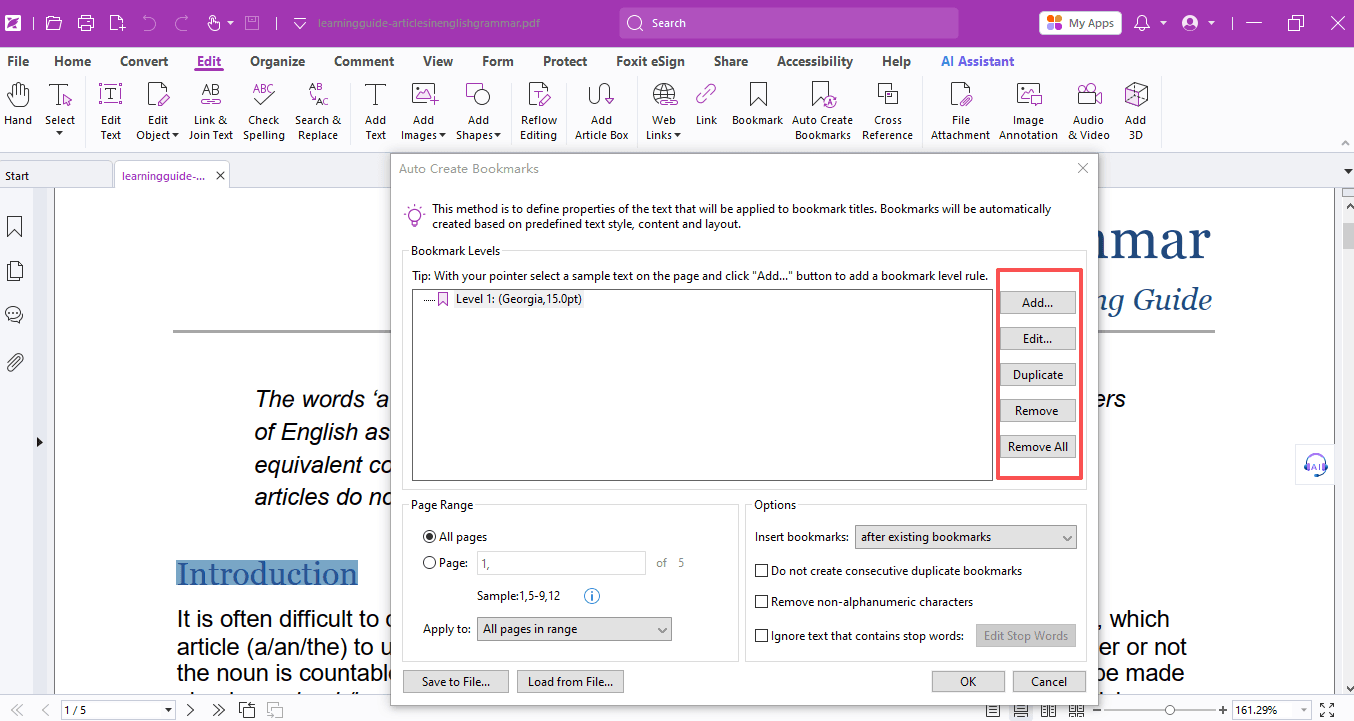This screenshot has width=1354, height=721.
Task: Open the Insert bookmarks dropdown
Action: pyautogui.click(x=966, y=537)
